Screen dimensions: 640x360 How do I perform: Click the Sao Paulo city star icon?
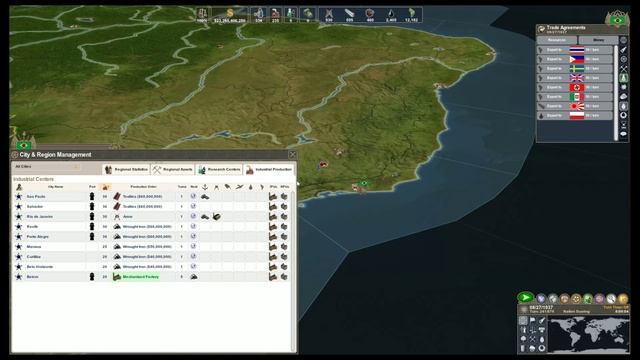point(19,197)
